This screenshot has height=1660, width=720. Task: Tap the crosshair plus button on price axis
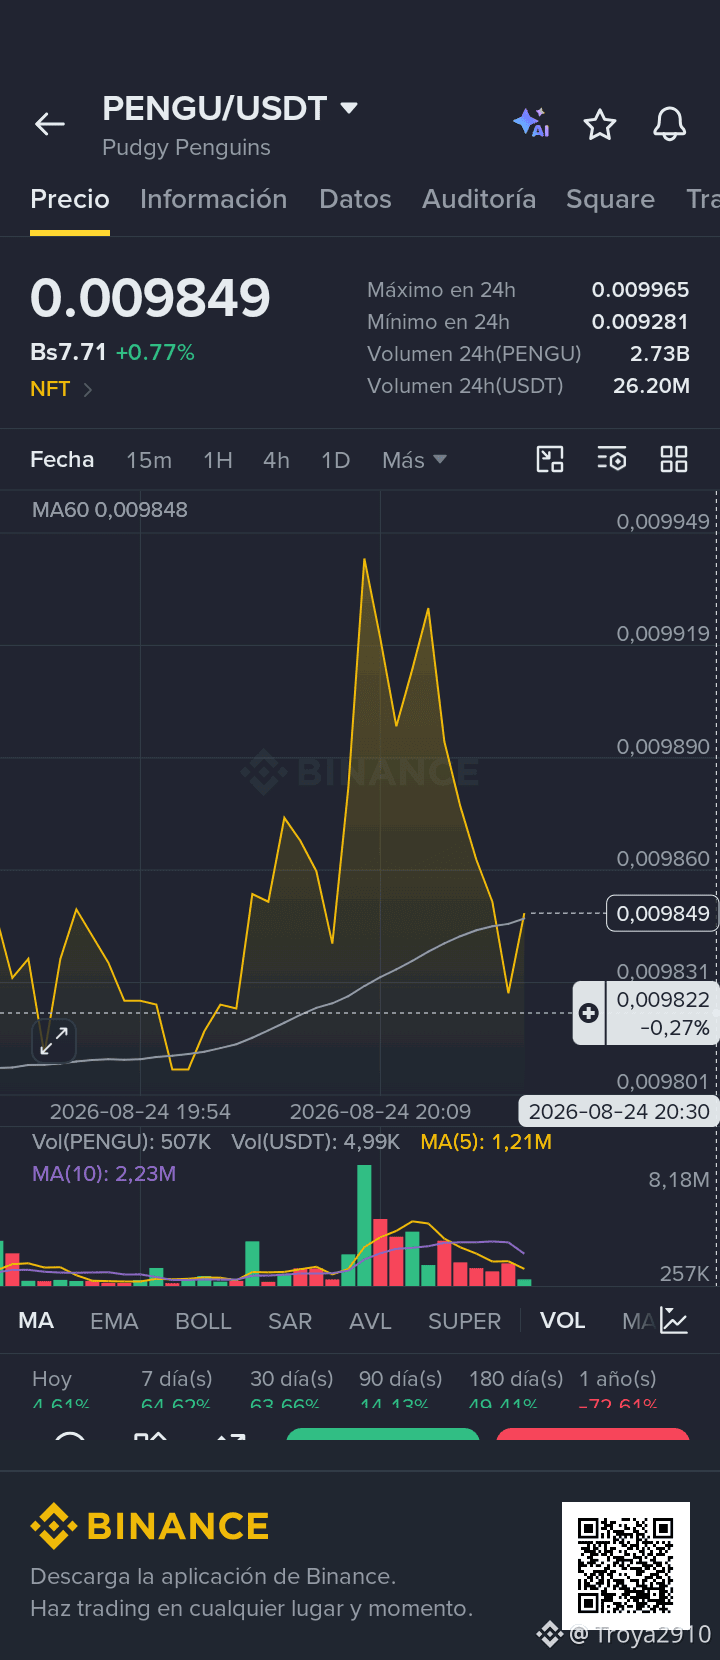[589, 1013]
